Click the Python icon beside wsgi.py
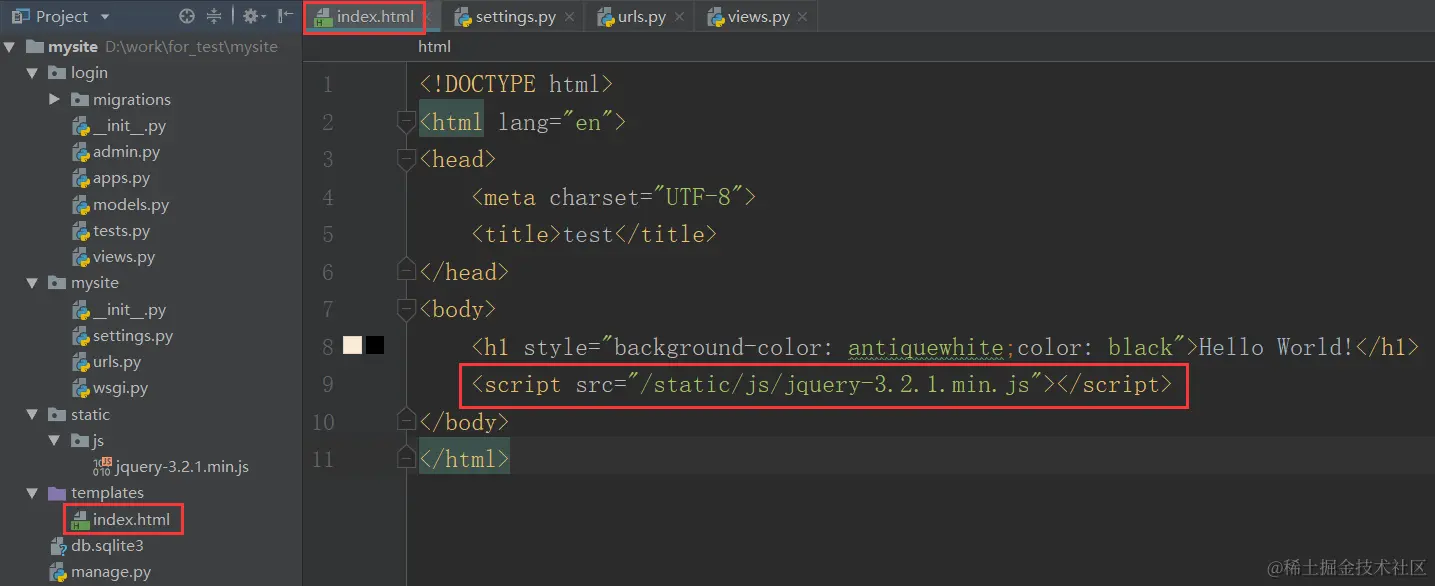This screenshot has height=586, width=1435. (81, 388)
